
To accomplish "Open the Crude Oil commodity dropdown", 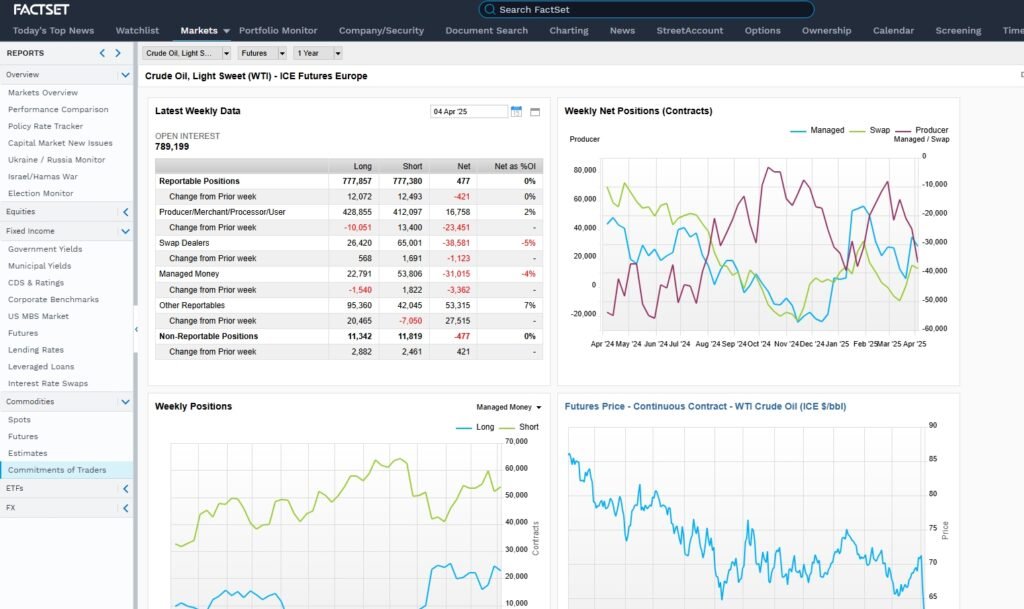I will point(187,53).
